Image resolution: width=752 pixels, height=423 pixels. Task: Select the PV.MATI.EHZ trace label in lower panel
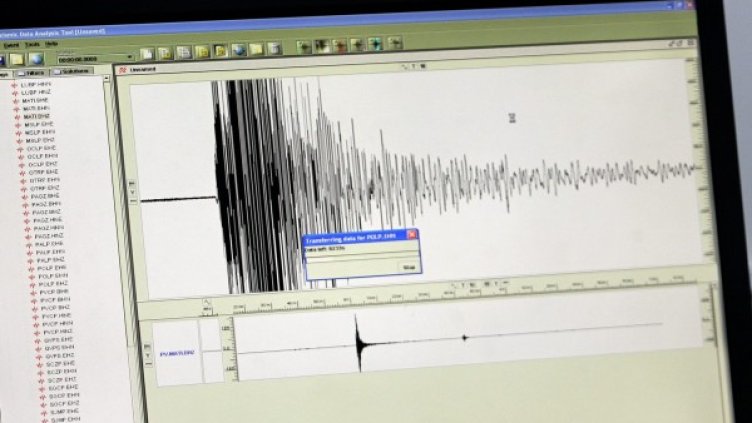click(x=176, y=353)
